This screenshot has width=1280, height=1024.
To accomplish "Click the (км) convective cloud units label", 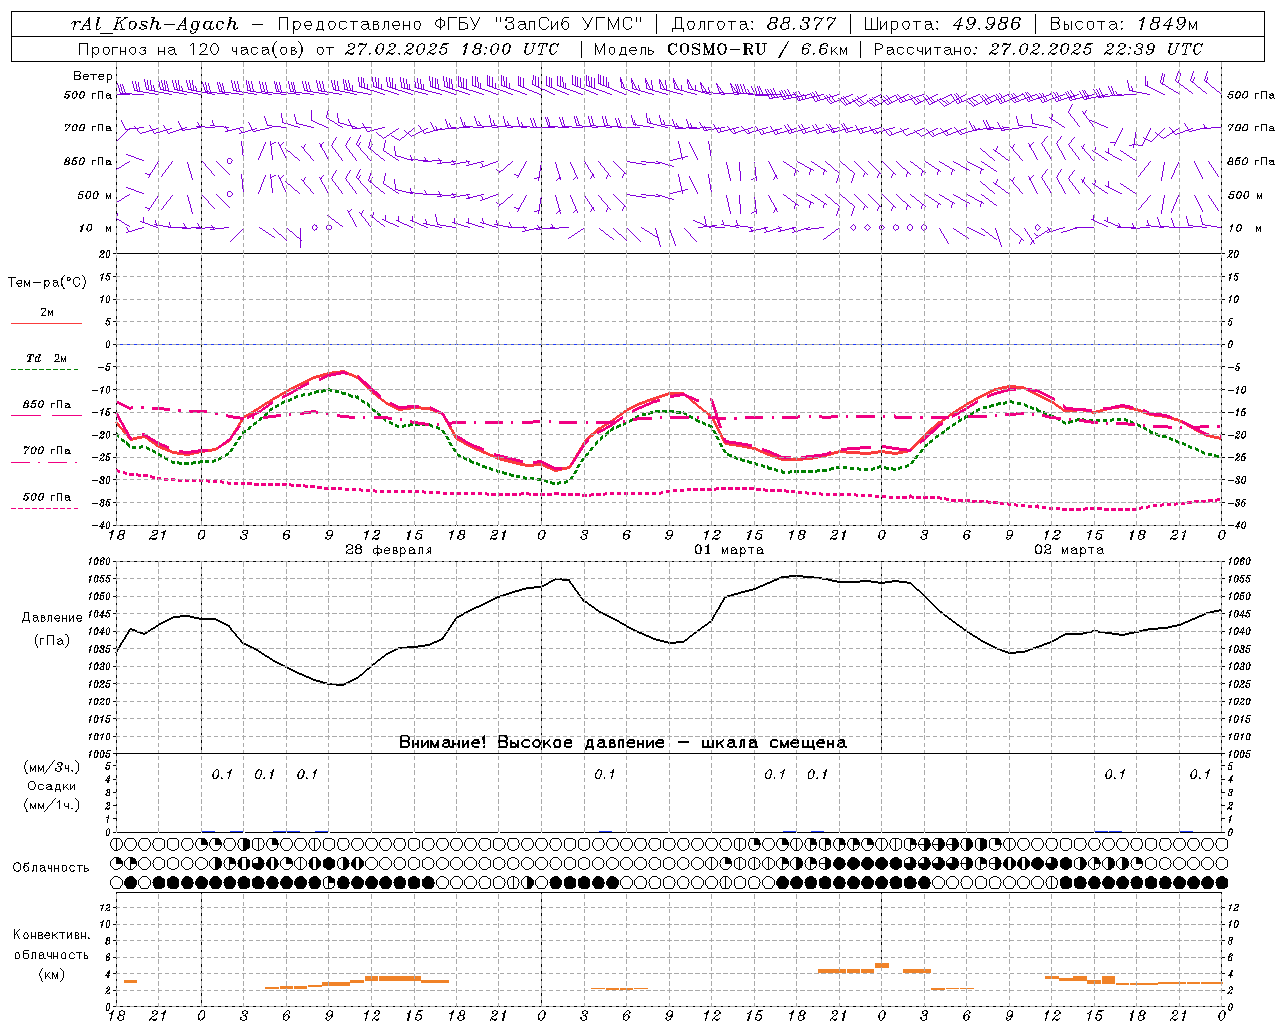I will 51,974.
